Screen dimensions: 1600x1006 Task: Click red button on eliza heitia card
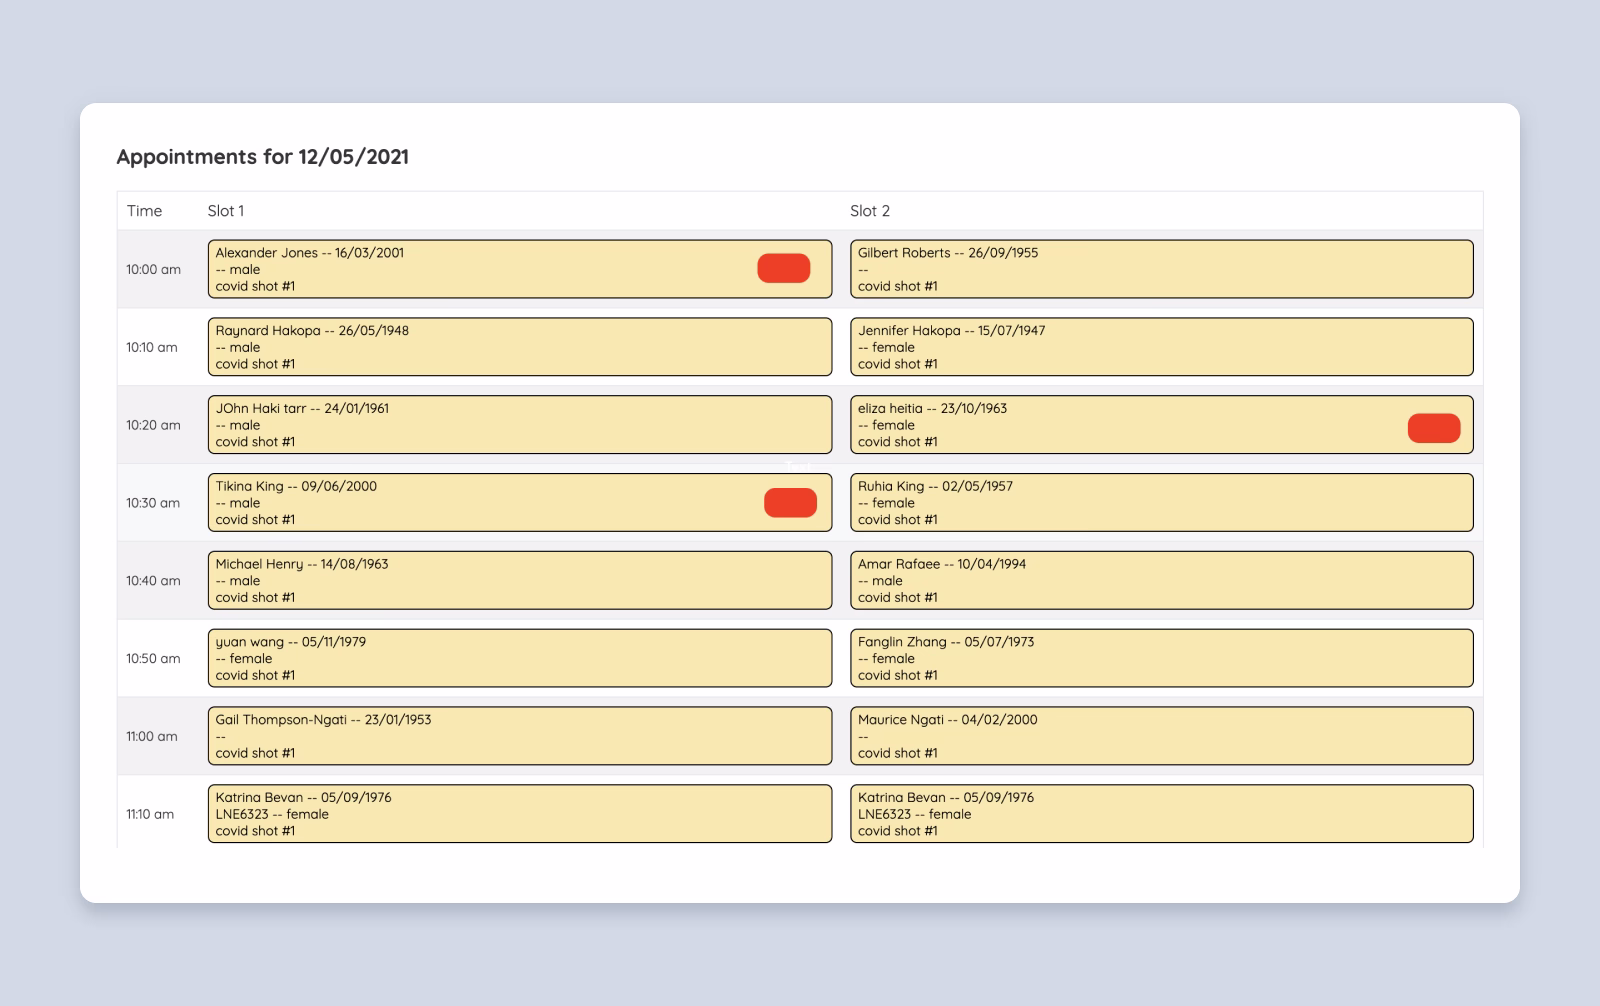click(1434, 428)
